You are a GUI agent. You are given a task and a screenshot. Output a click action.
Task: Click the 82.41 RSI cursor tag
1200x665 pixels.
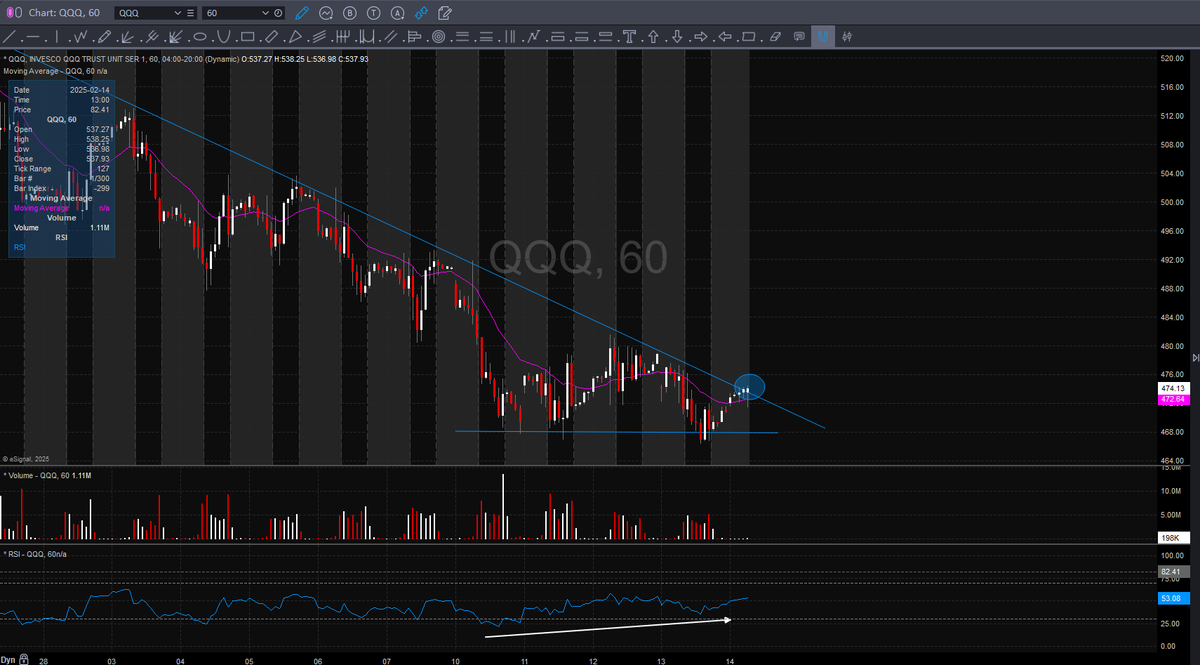[x=1172, y=572]
